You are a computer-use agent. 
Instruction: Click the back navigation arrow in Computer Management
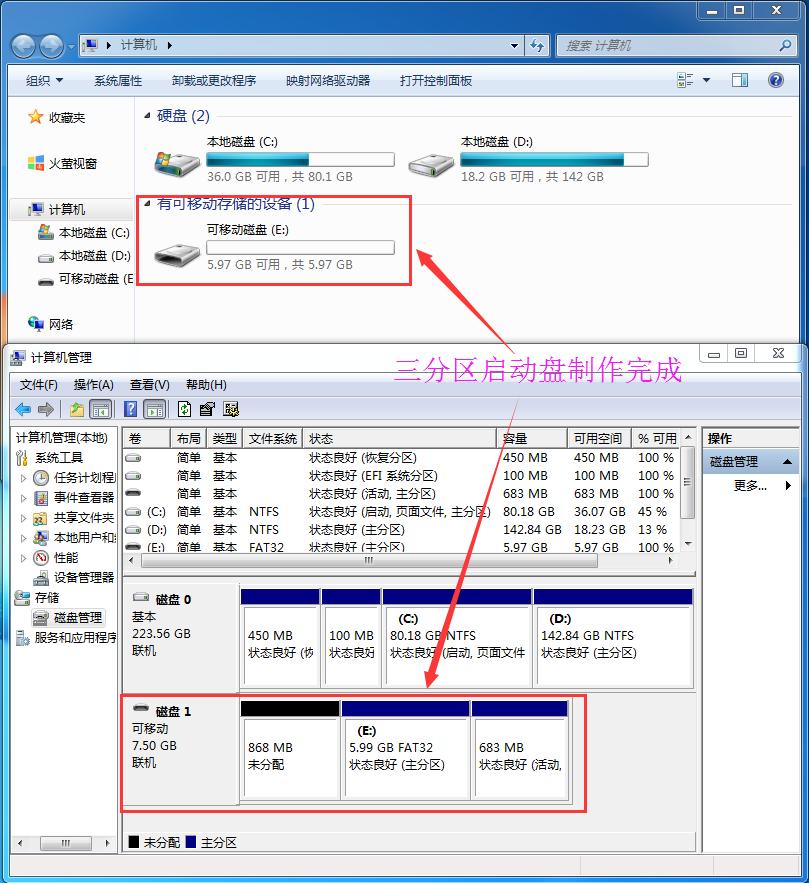[x=22, y=409]
